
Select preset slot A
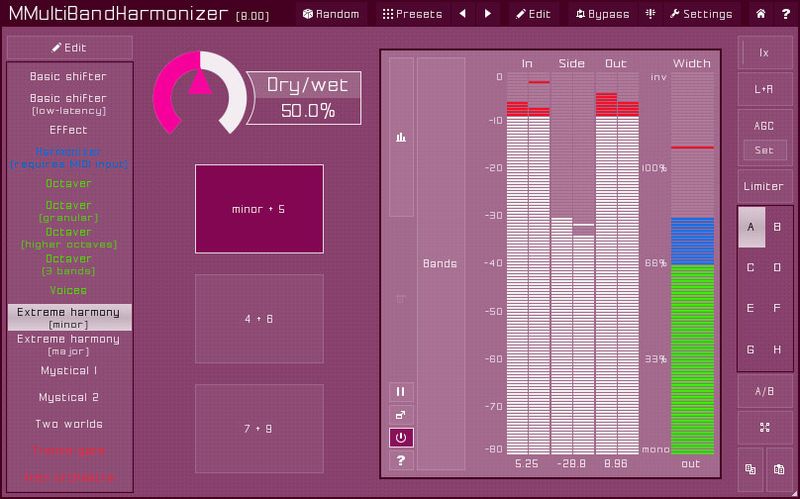pos(752,227)
